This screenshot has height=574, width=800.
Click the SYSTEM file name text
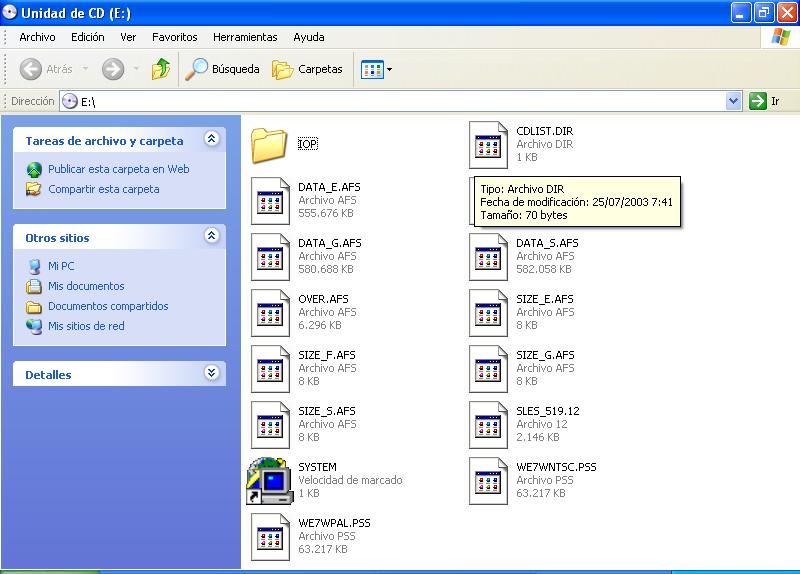317,467
